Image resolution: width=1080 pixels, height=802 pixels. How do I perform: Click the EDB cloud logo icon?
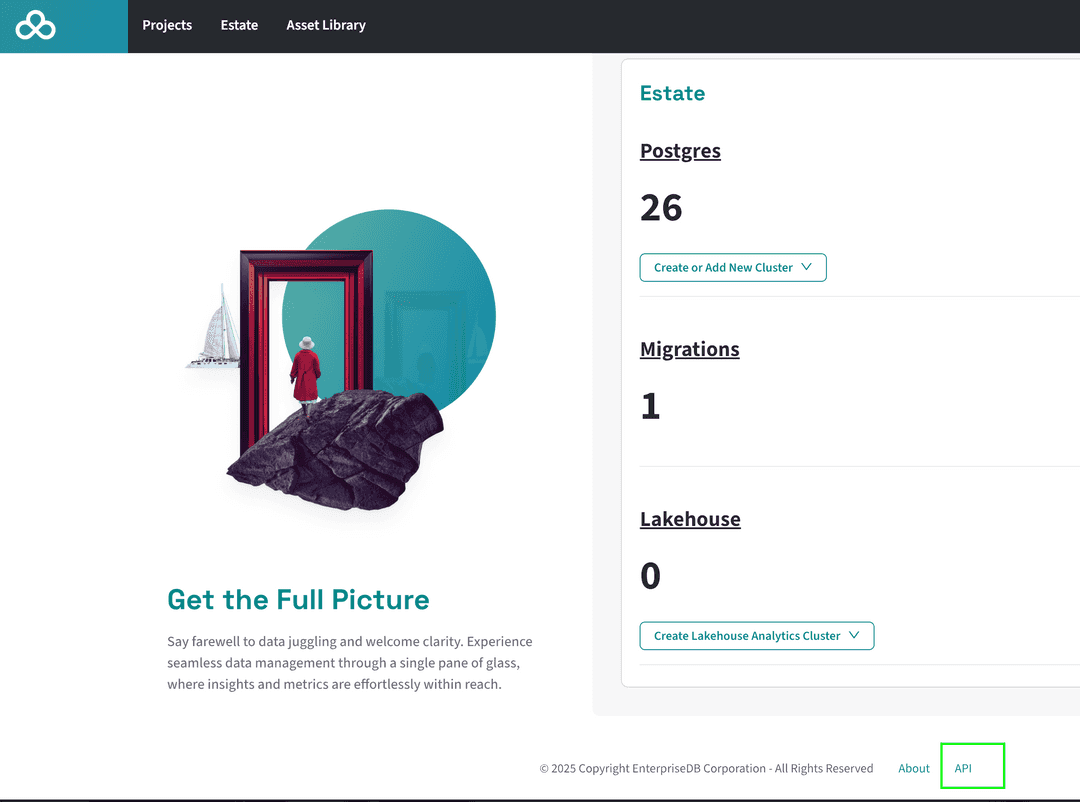36,26
